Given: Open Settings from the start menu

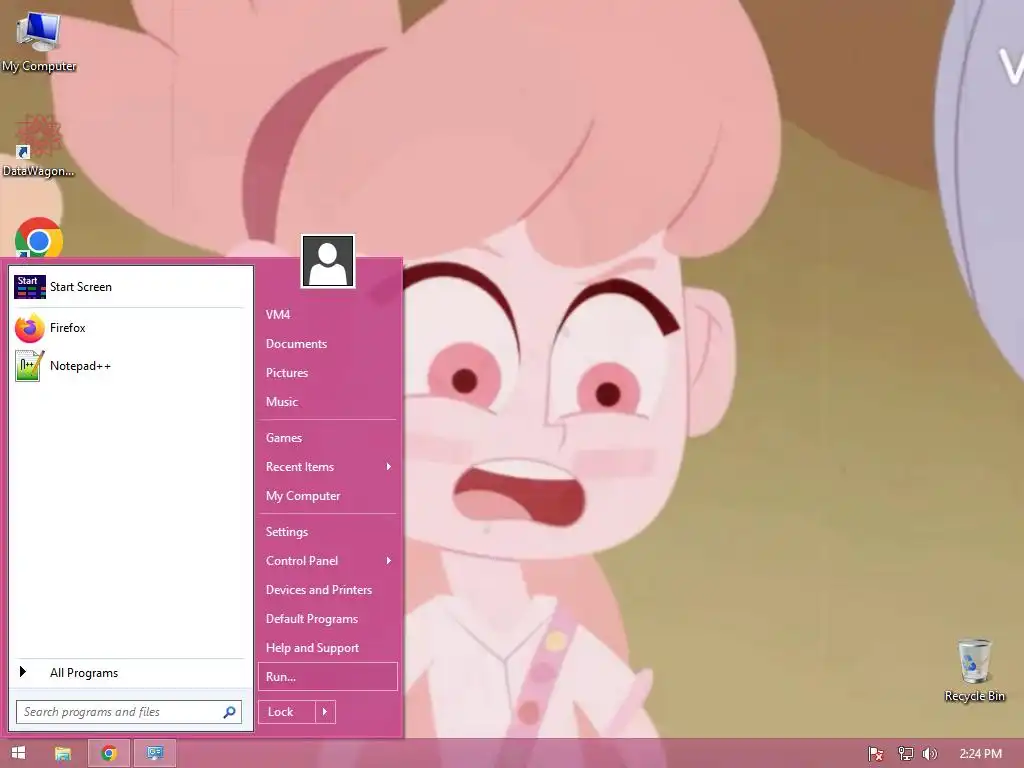Looking at the screenshot, I should 328,532.
